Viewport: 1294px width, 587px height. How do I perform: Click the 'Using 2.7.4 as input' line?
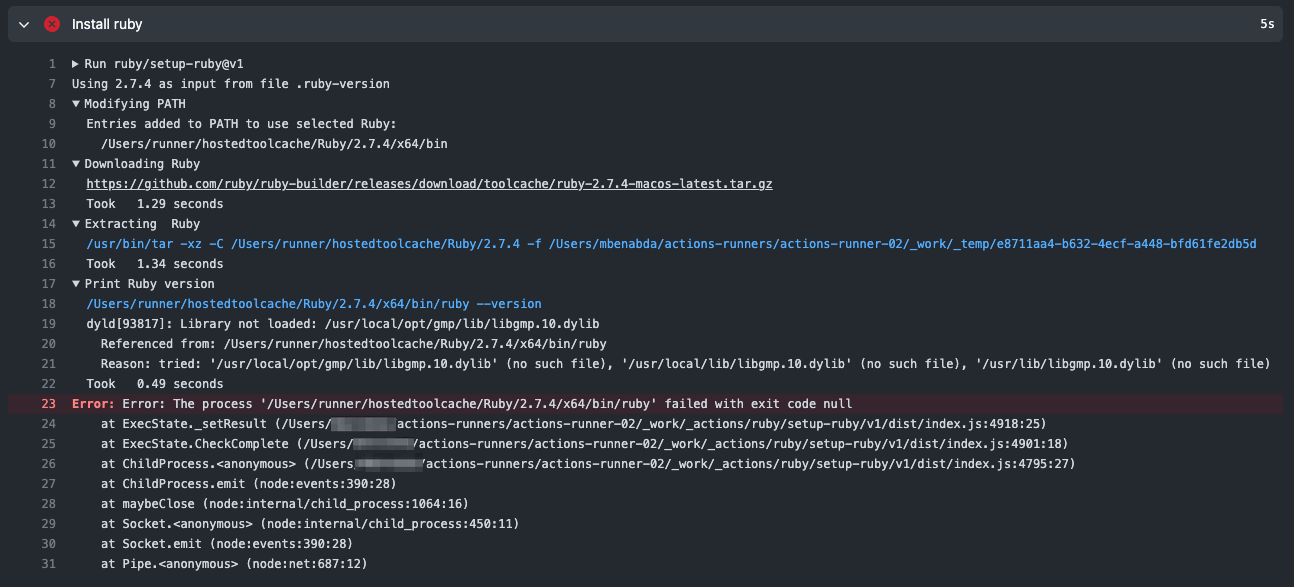231,84
